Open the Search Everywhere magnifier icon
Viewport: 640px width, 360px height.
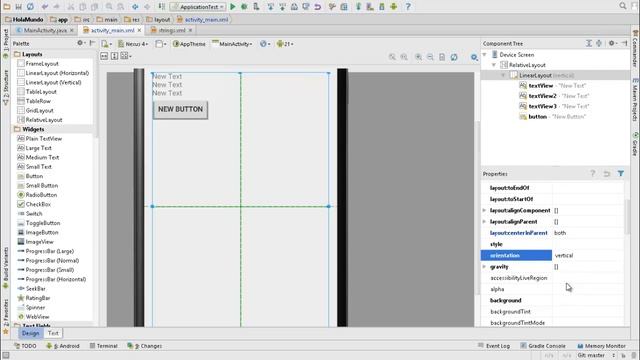click(x=623, y=6)
